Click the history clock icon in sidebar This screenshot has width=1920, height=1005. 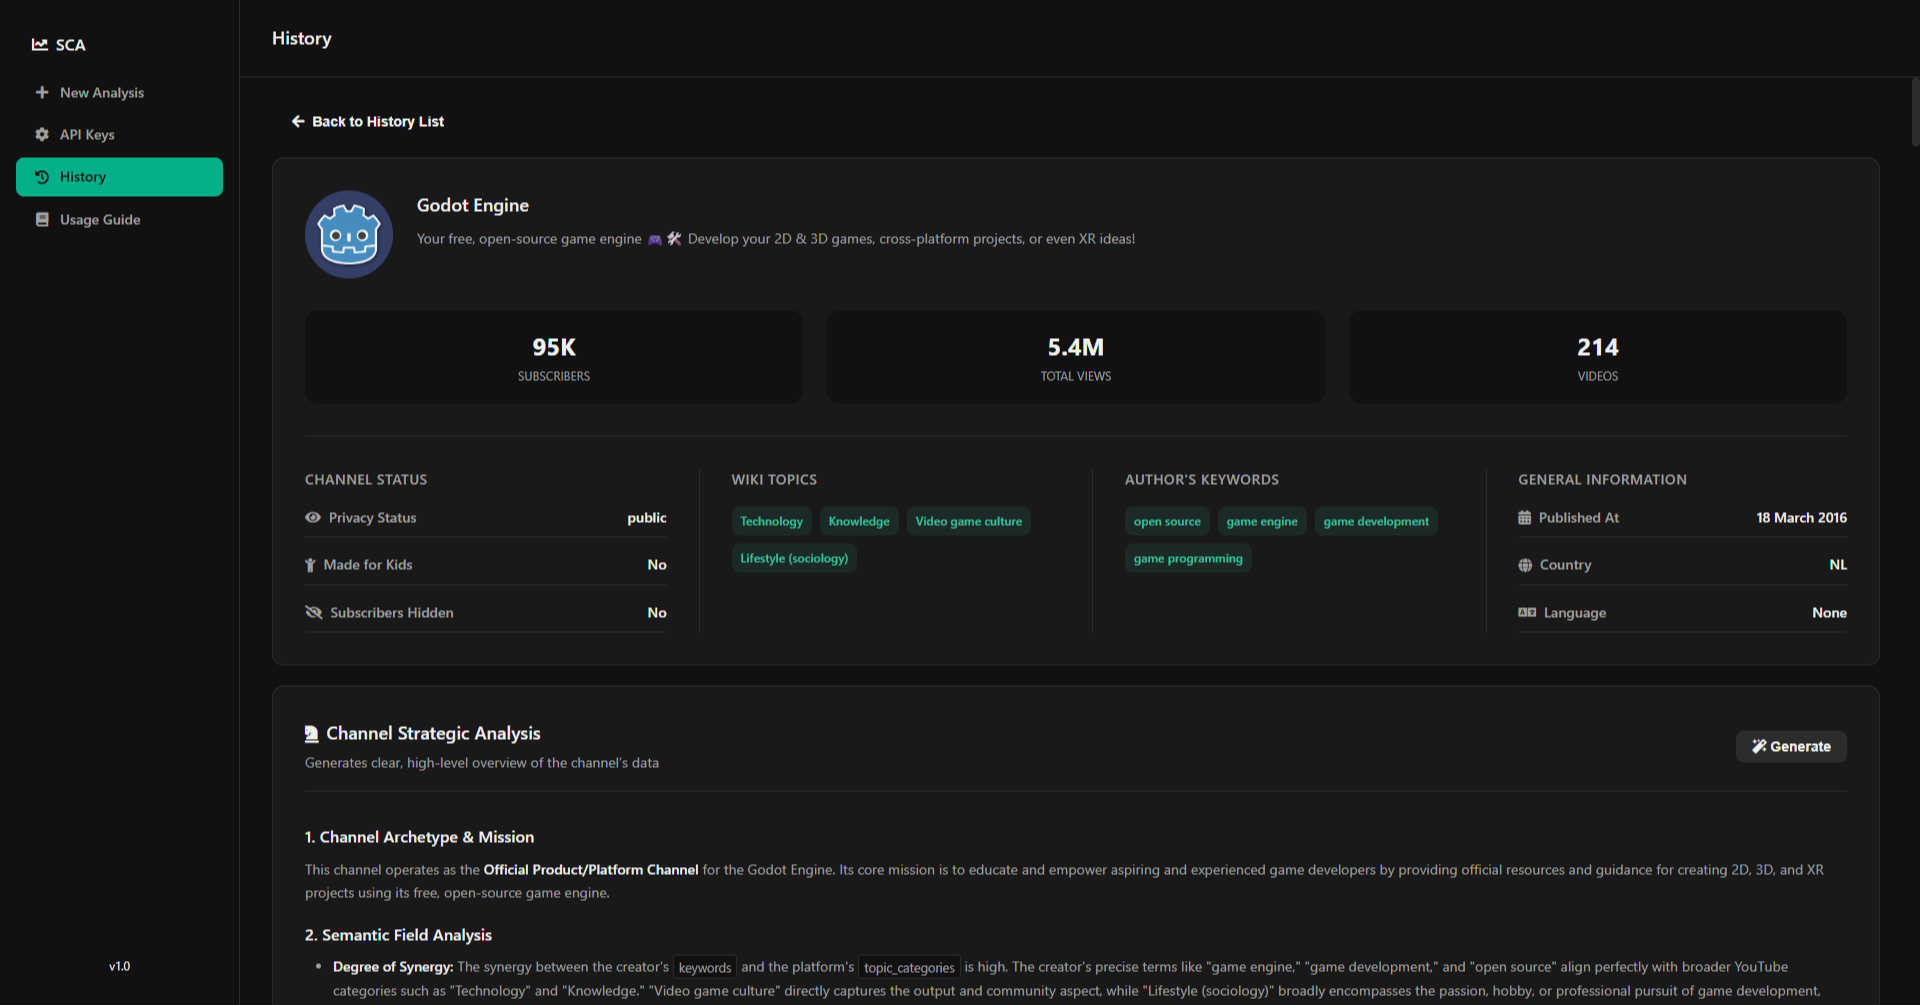click(42, 177)
